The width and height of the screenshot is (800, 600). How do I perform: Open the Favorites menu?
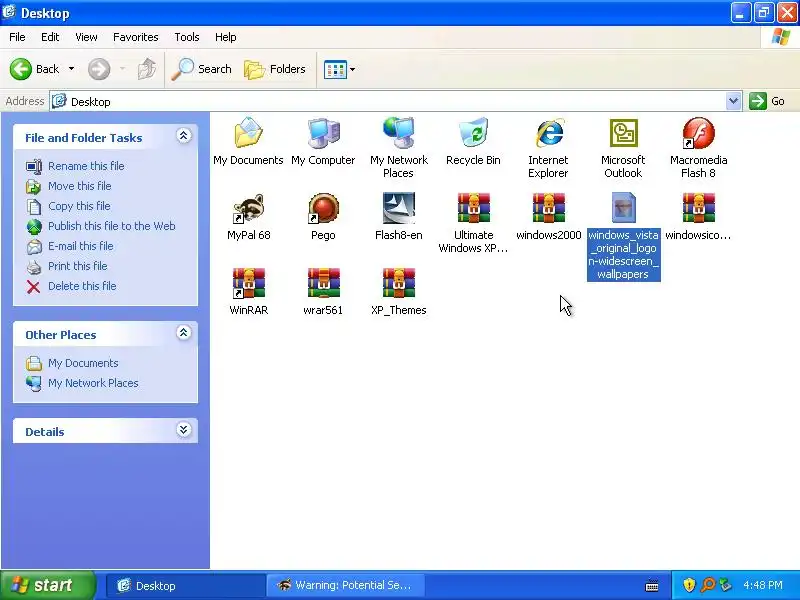(x=136, y=37)
